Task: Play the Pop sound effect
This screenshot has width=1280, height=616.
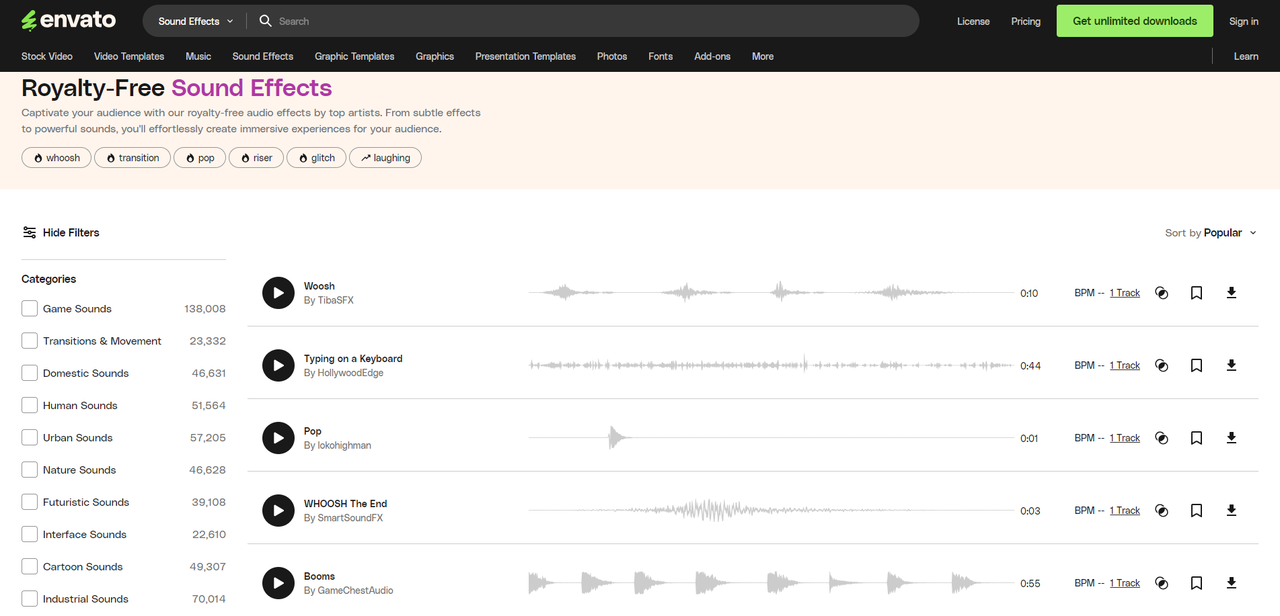Action: point(278,438)
